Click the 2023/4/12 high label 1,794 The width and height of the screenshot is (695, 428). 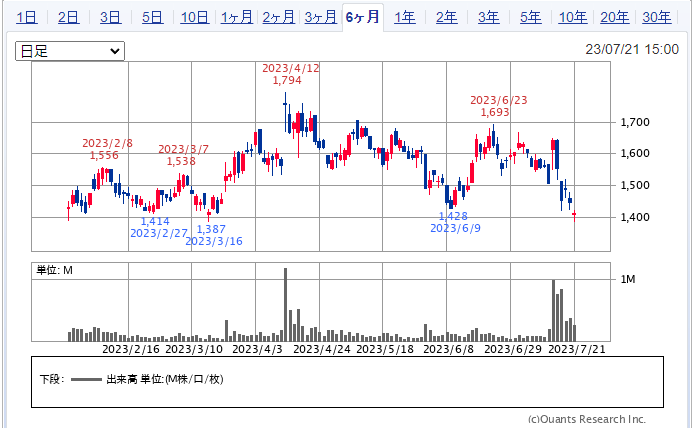287,80
